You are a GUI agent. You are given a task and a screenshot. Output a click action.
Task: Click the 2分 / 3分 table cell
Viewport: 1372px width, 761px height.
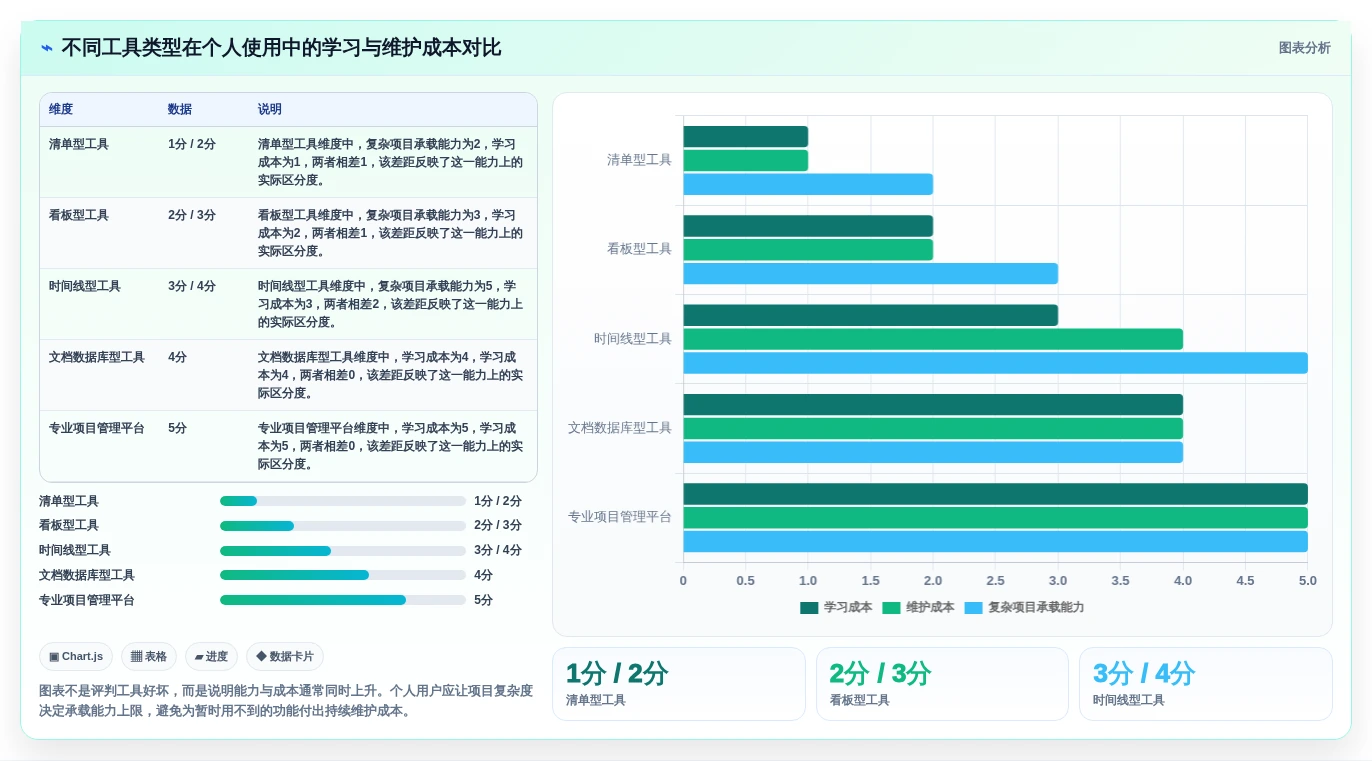click(x=192, y=215)
